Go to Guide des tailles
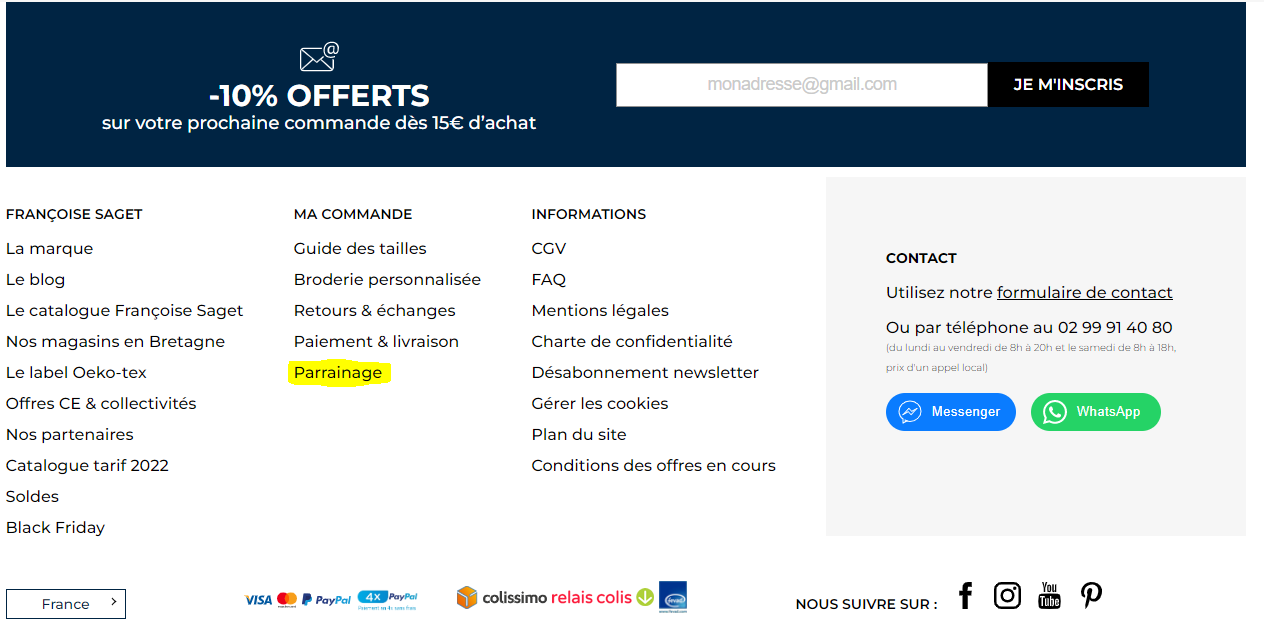The image size is (1264, 642). pos(360,249)
